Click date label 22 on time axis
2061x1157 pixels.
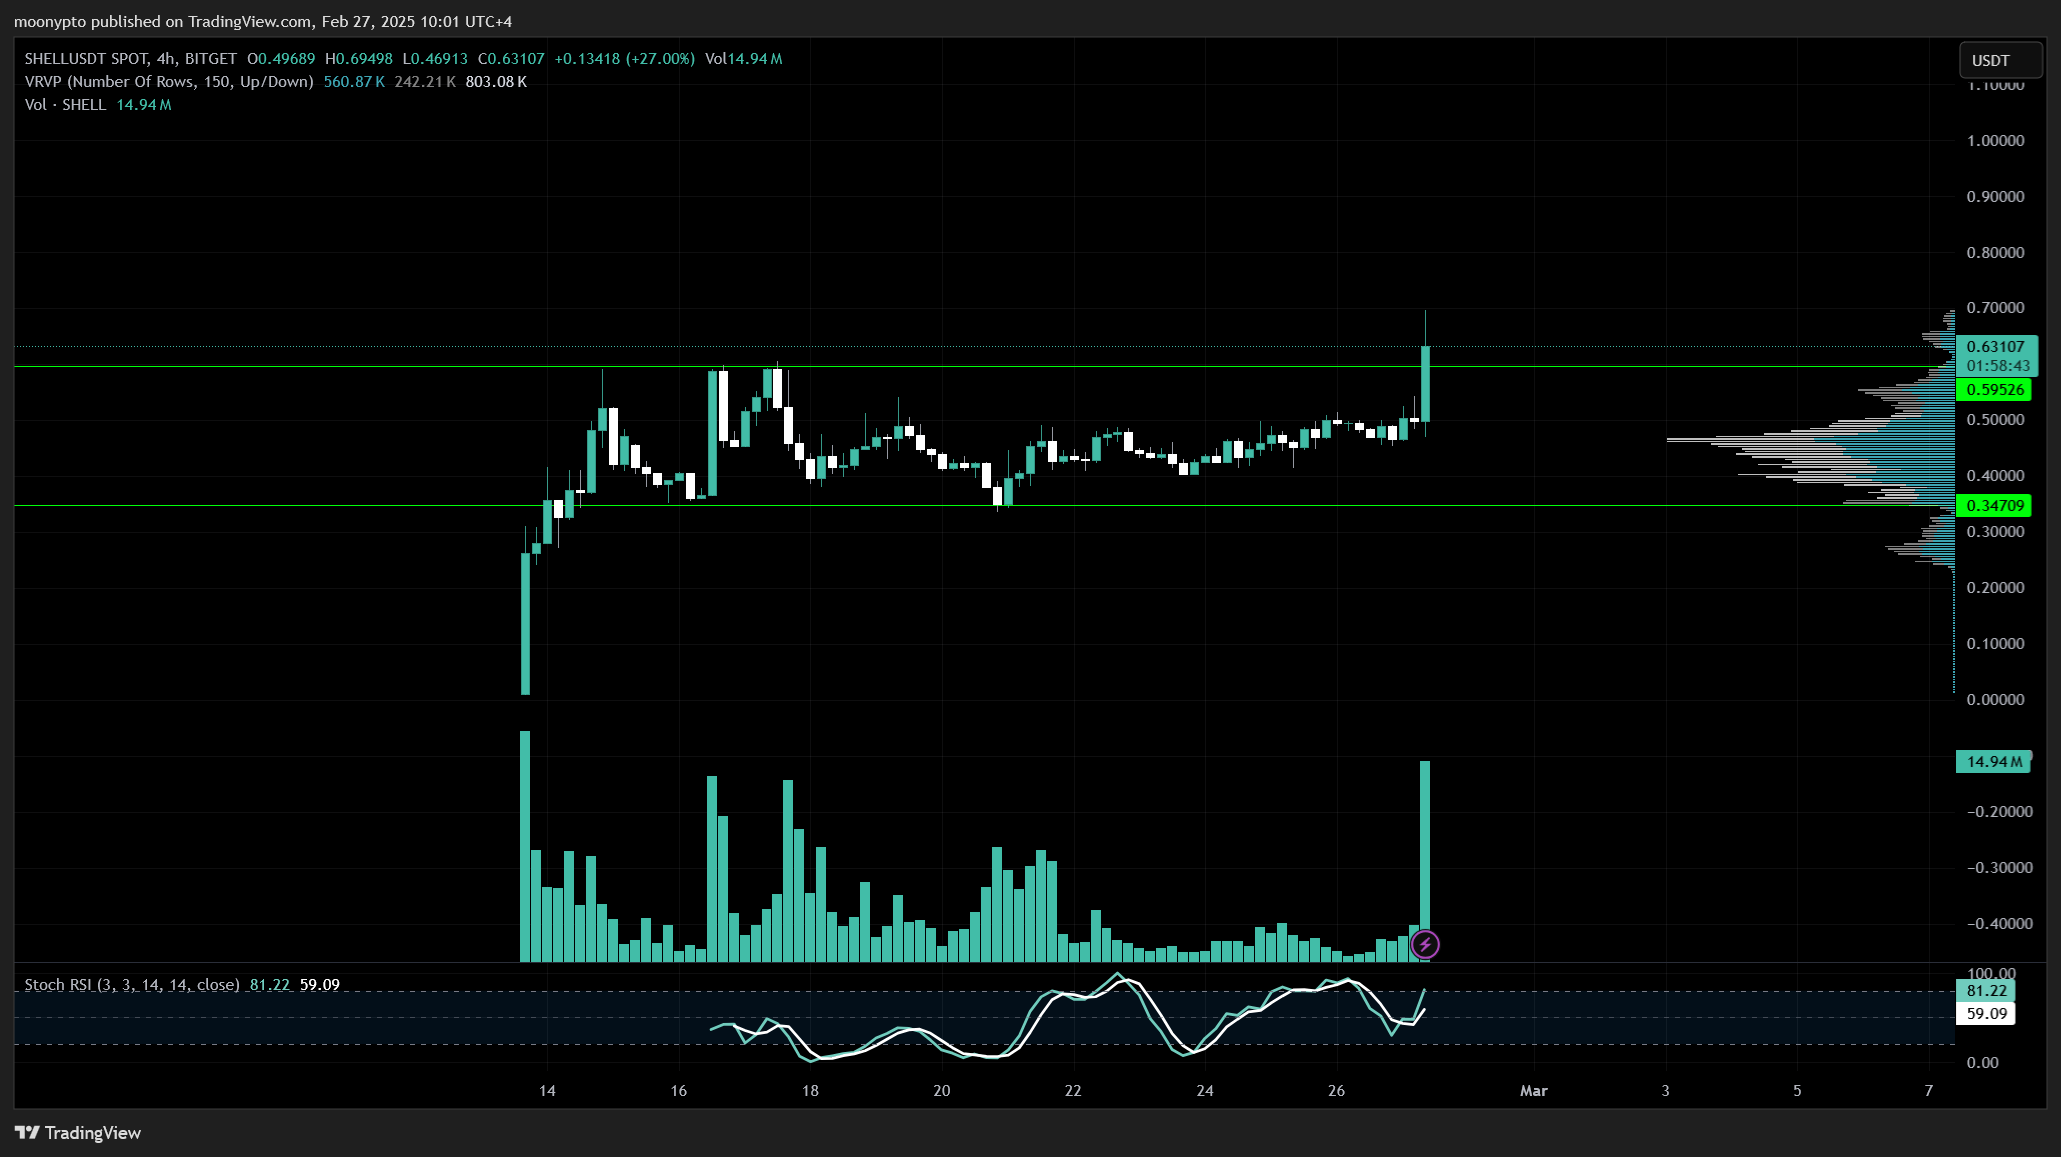(x=1073, y=1091)
